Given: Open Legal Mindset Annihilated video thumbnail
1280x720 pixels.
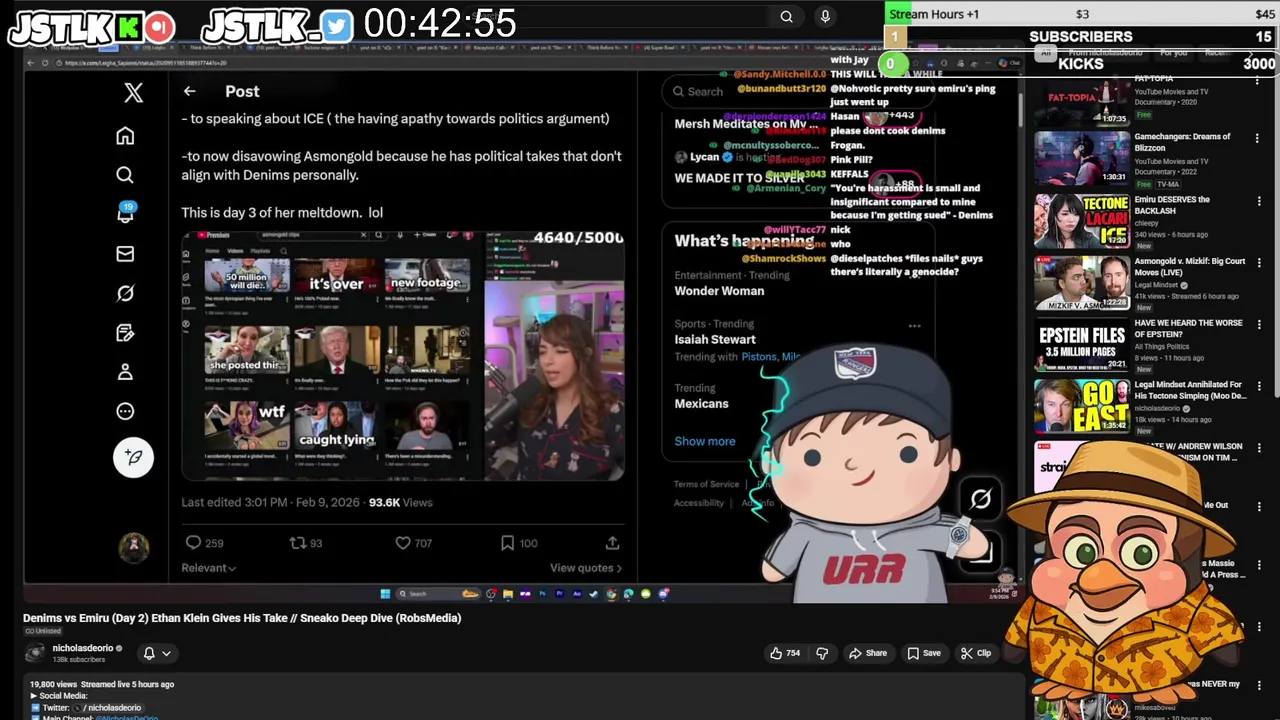Looking at the screenshot, I should coord(1081,407).
